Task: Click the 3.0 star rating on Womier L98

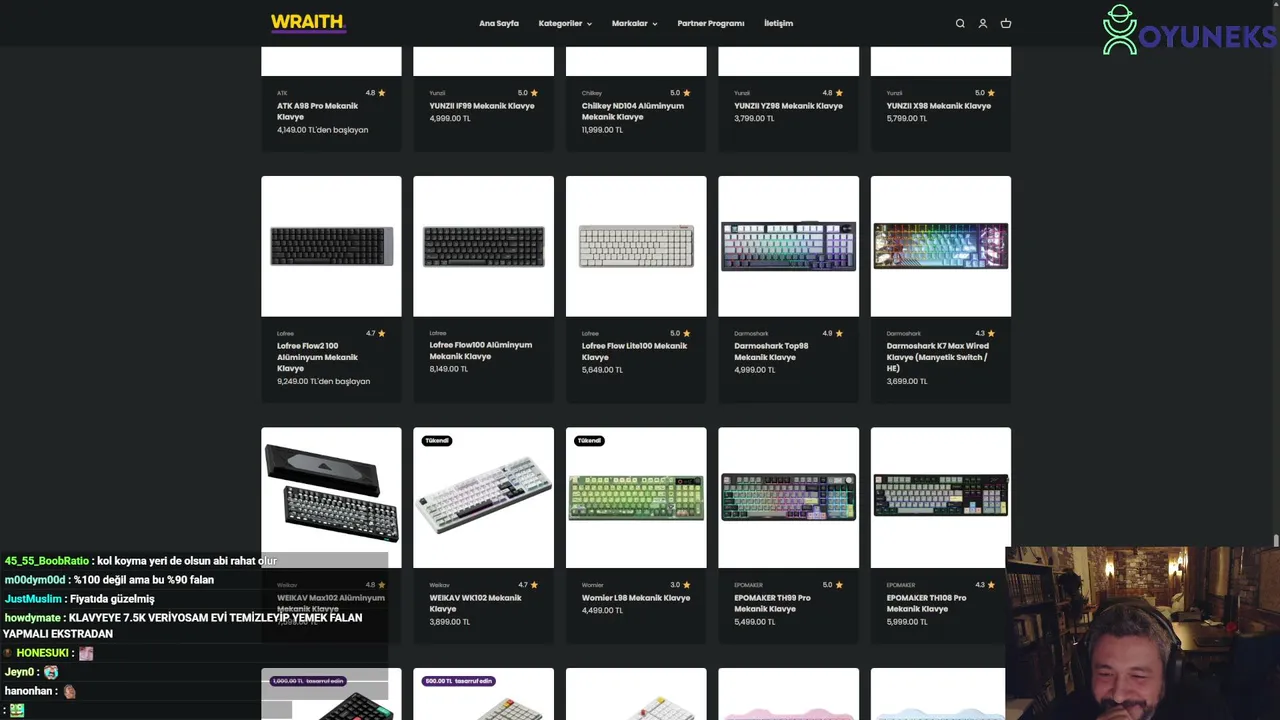Action: [680, 585]
